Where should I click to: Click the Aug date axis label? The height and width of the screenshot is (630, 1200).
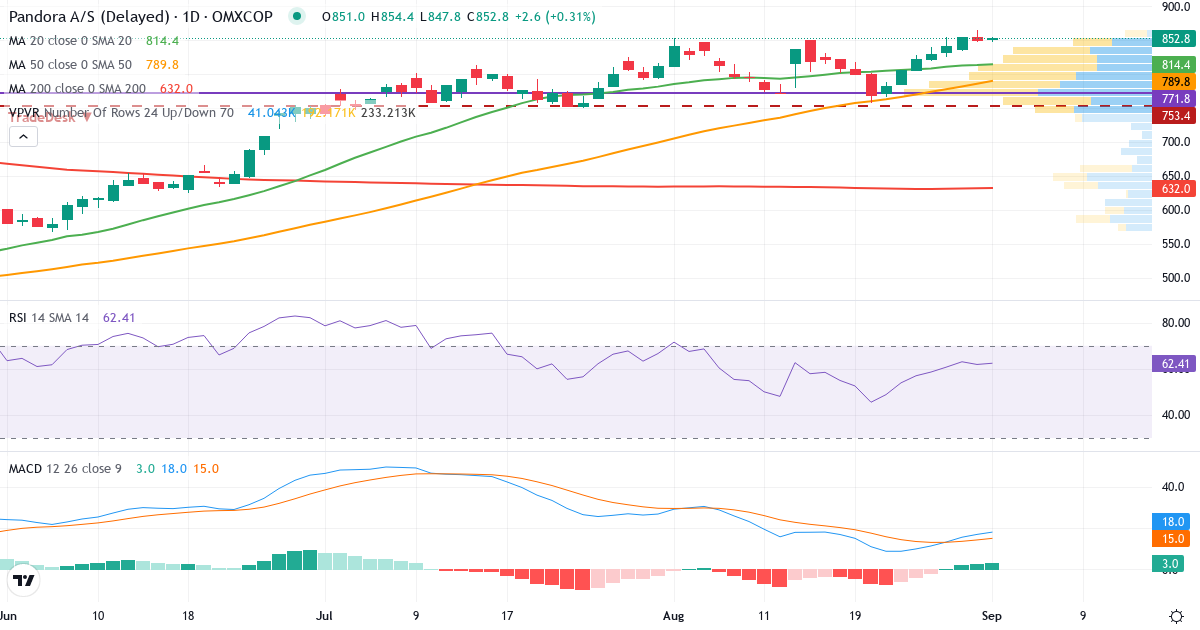(x=675, y=617)
